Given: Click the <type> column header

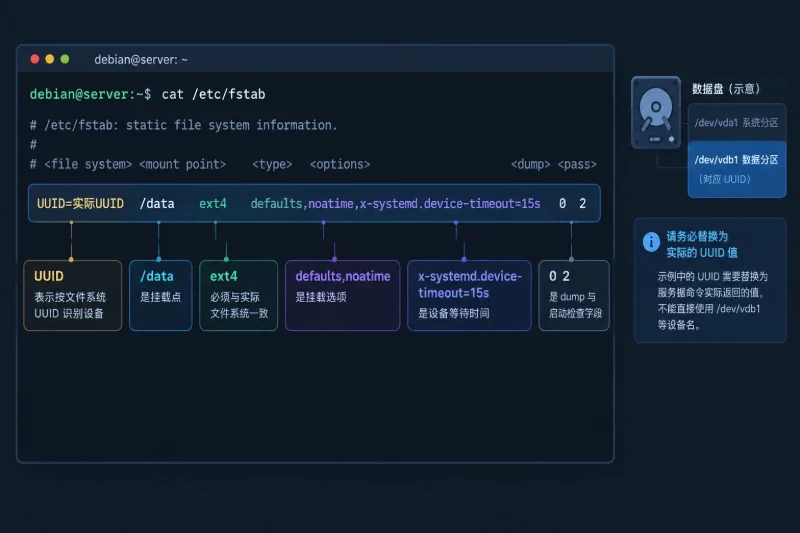Looking at the screenshot, I should 272,164.
